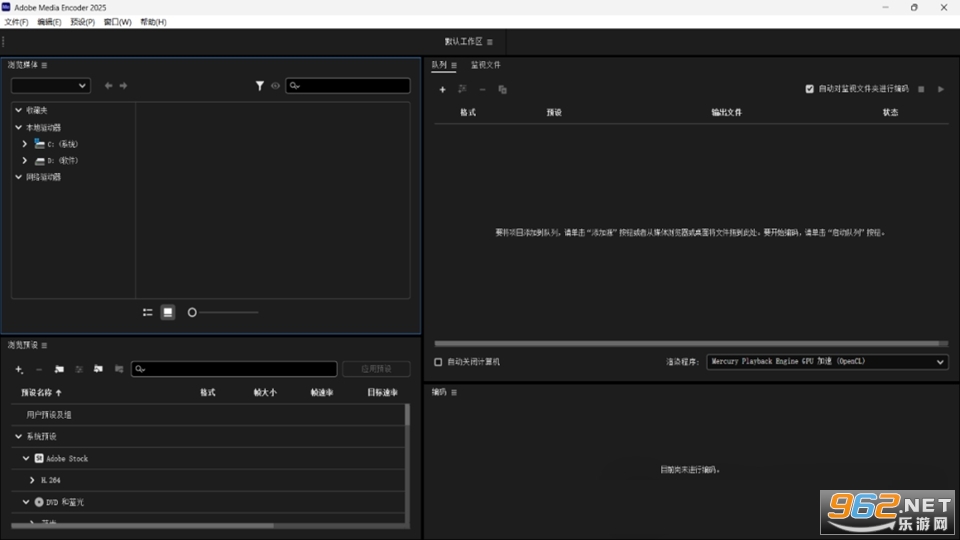Click the preset browser horizontal scrollbar

(142, 525)
